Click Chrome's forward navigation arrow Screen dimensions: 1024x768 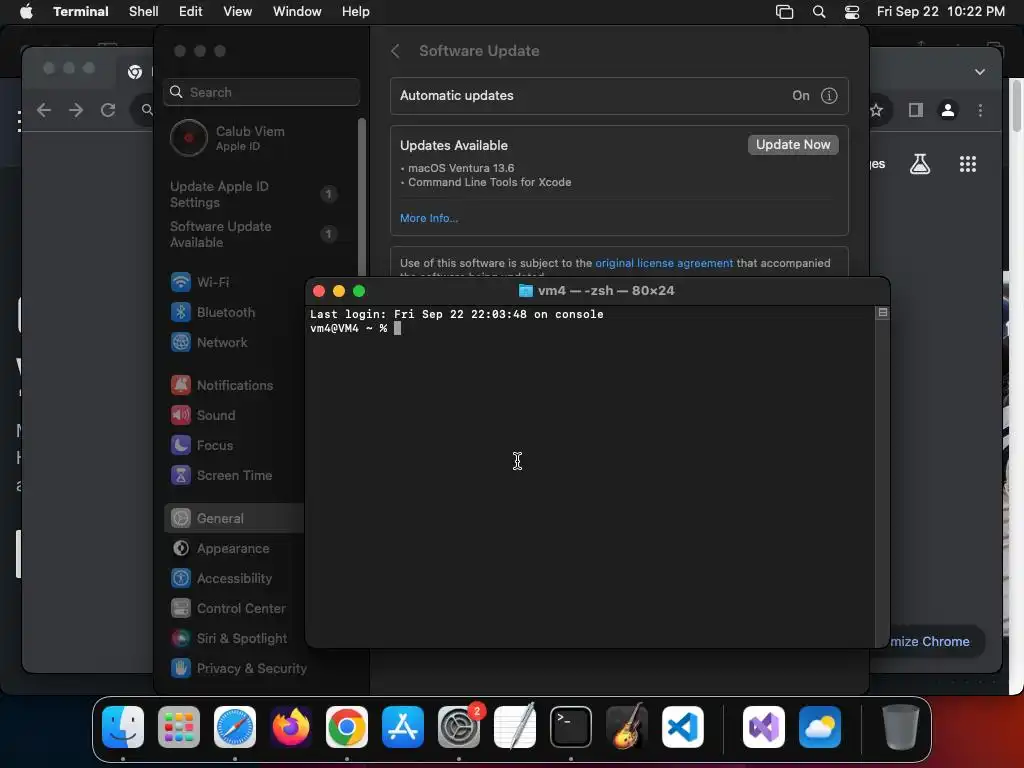pyautogui.click(x=76, y=110)
